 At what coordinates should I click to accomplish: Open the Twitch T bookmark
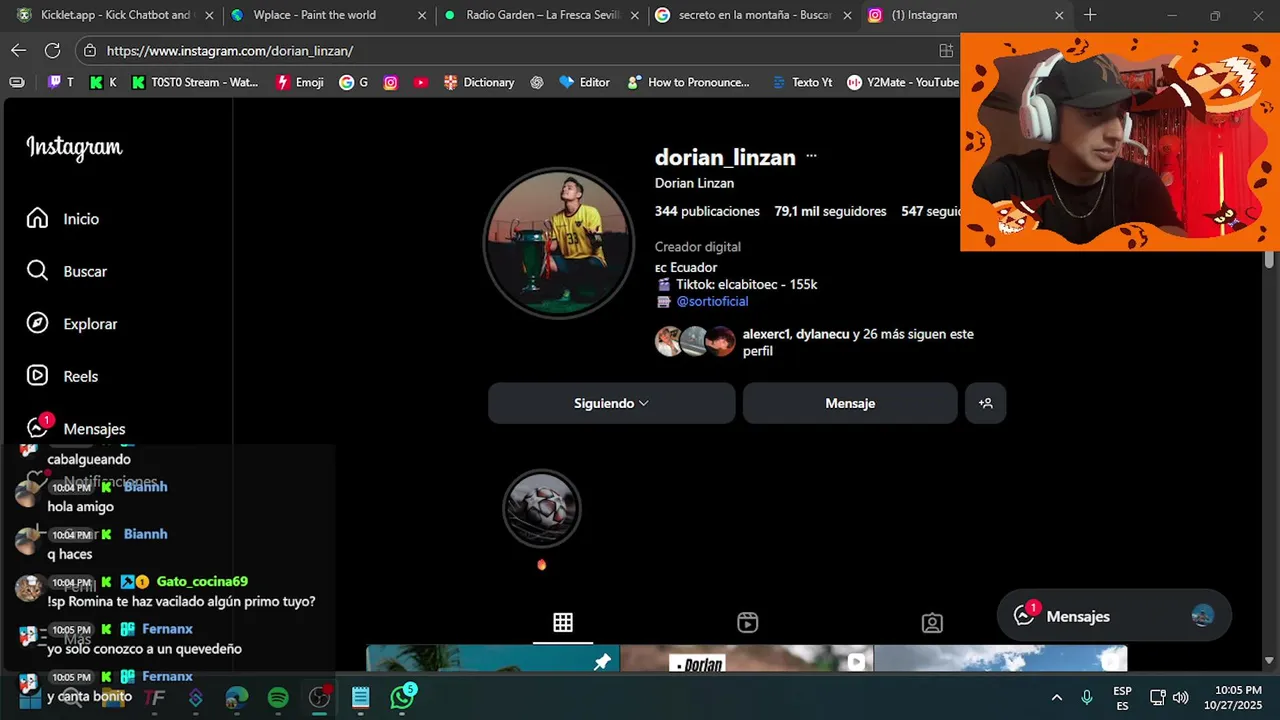[61, 82]
